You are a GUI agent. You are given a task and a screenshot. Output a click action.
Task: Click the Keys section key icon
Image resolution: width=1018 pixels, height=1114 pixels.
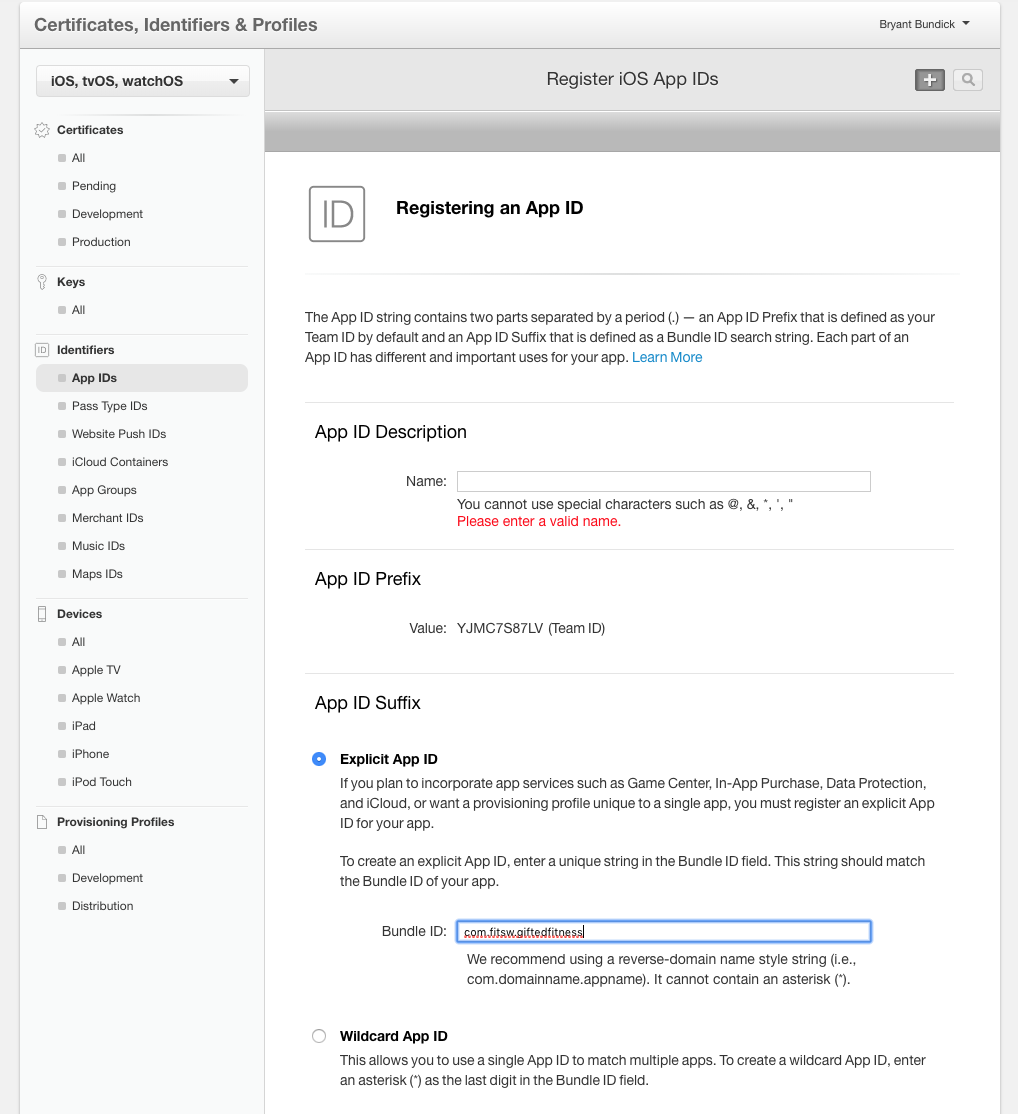point(42,282)
